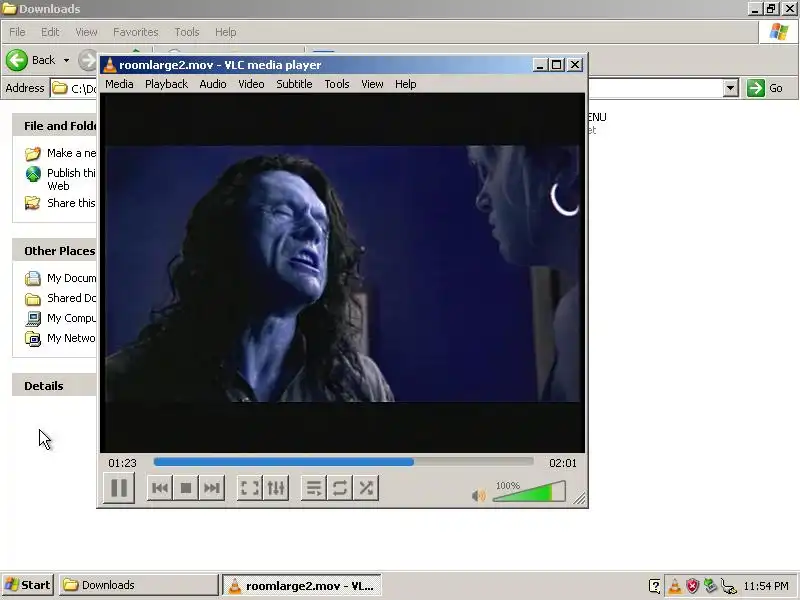Open the Explorer Edit menu
Image resolution: width=800 pixels, height=600 pixels.
tap(50, 32)
